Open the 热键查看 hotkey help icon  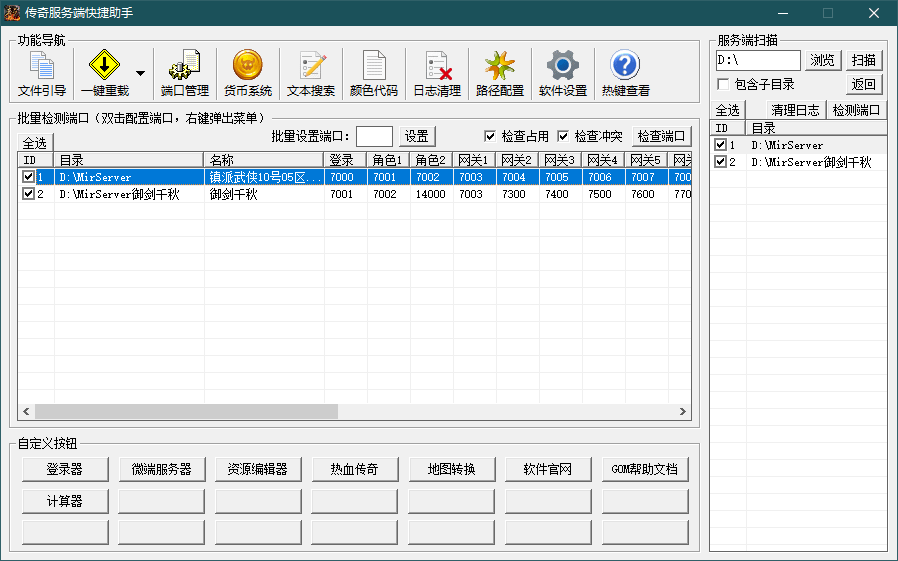click(625, 74)
